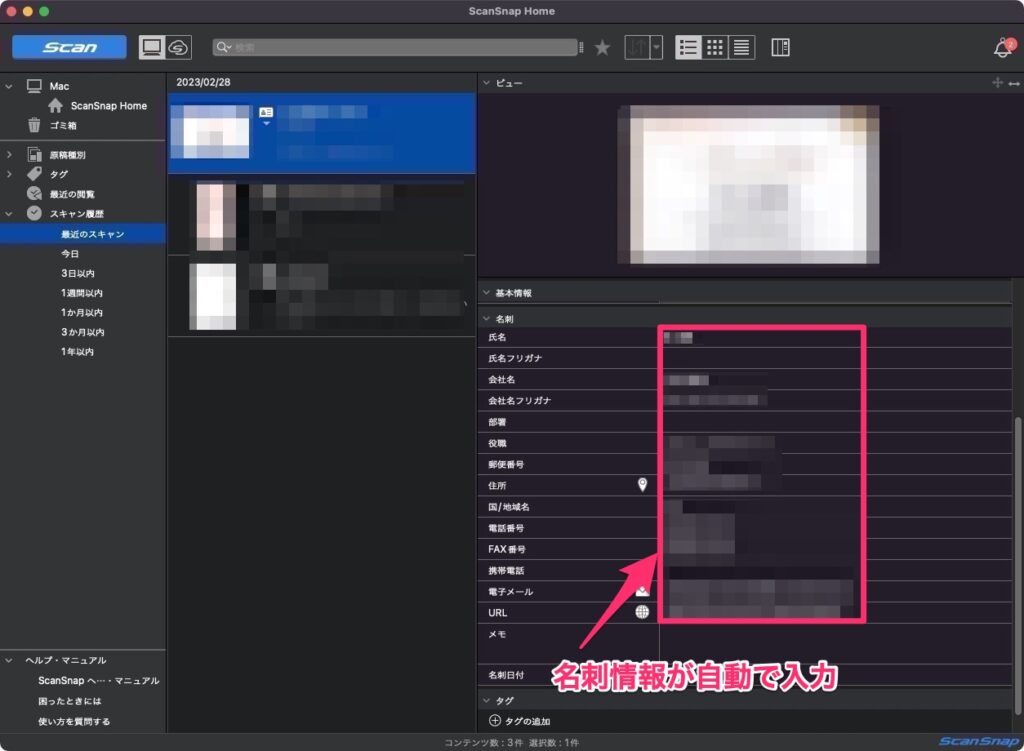The width and height of the screenshot is (1024, 751).
Task: Click the scanned card preview image
Action: pos(748,185)
